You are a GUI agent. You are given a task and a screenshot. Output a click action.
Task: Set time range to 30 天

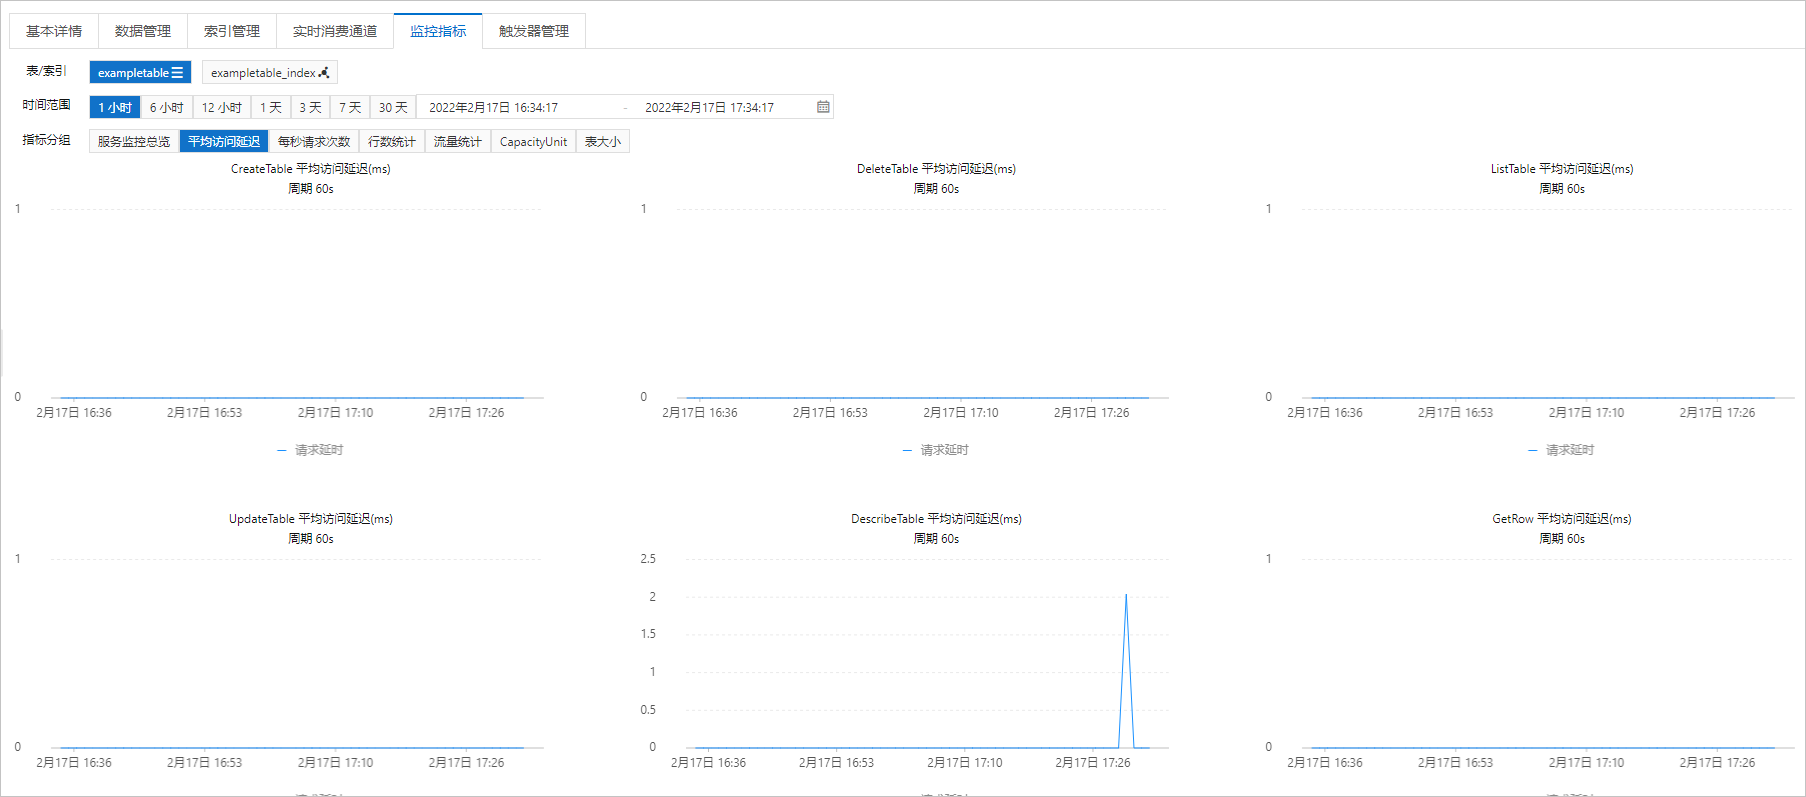393,107
